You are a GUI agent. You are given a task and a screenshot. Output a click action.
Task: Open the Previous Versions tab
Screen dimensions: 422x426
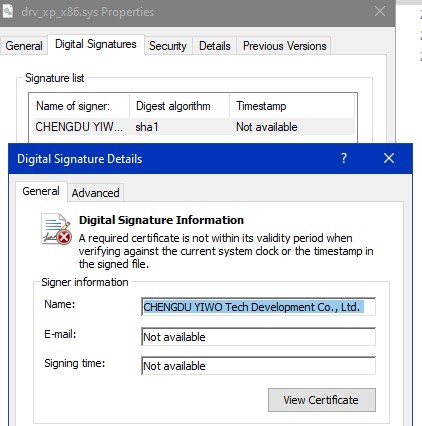[x=284, y=46]
